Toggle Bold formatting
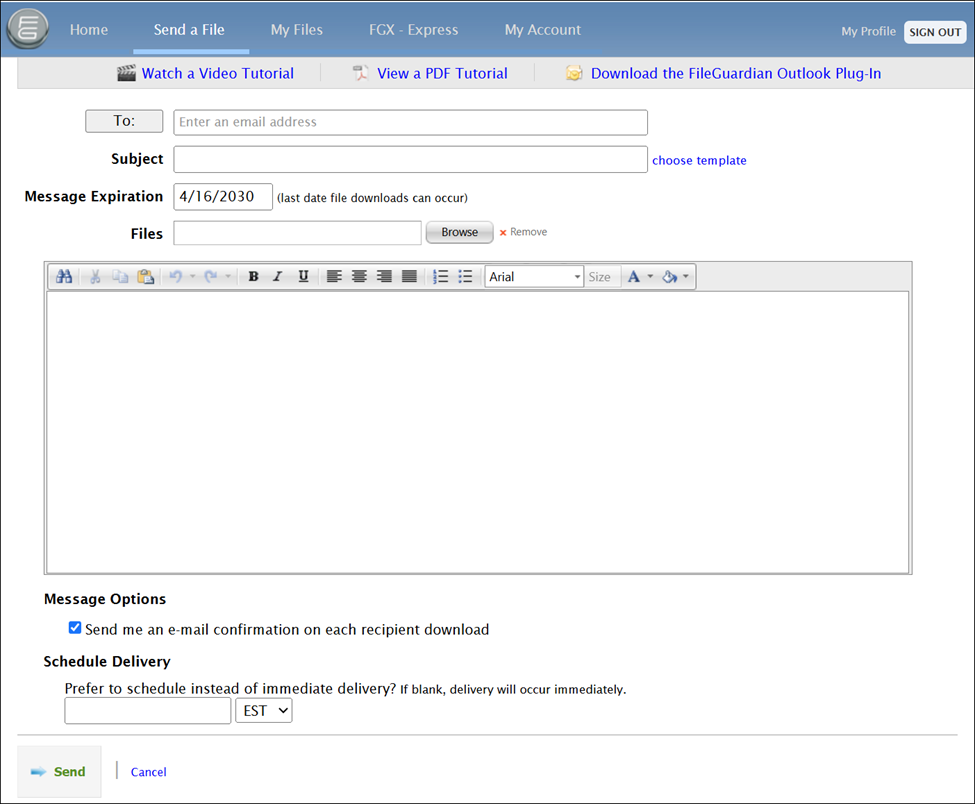 253,277
